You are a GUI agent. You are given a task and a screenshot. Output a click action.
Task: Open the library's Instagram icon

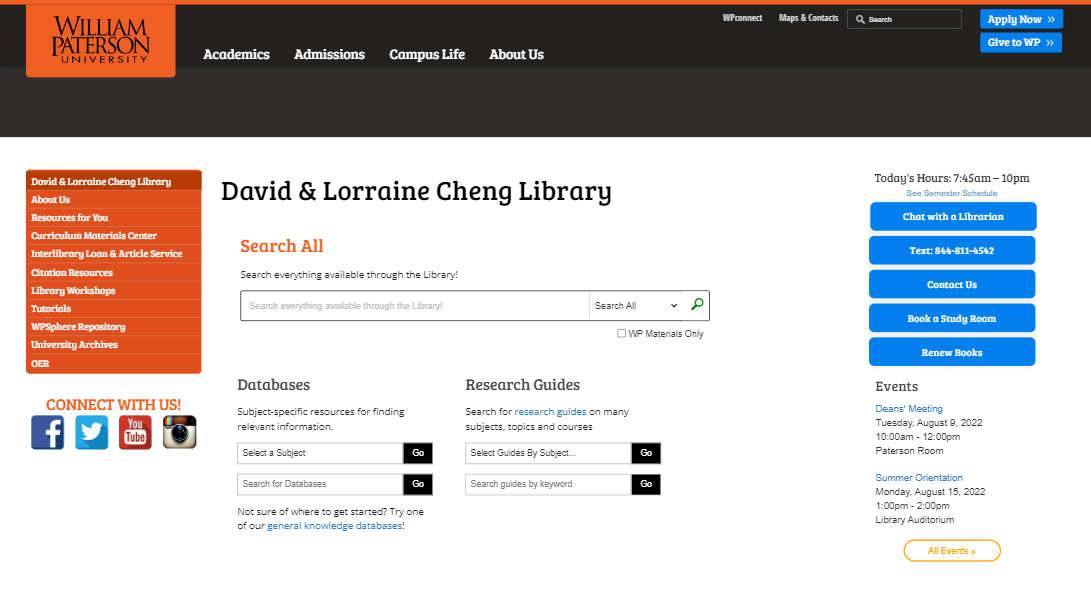(x=180, y=433)
